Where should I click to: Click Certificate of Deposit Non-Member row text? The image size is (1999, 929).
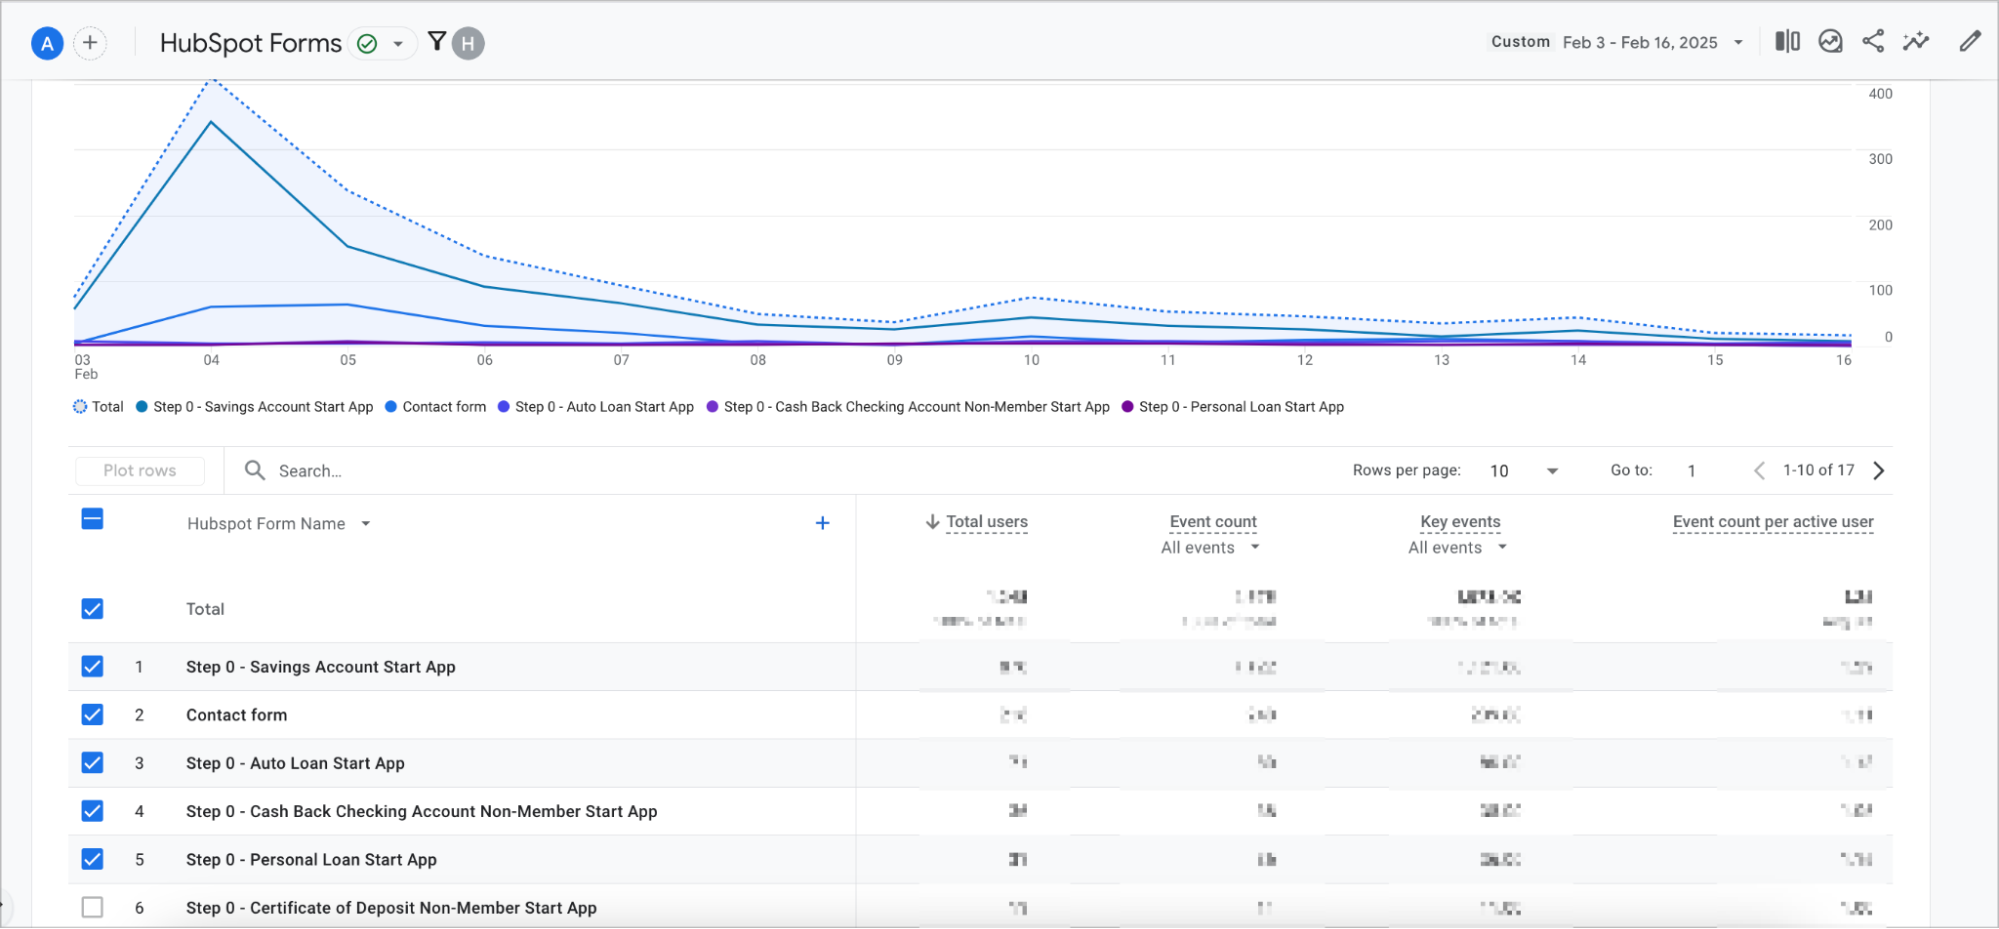coord(391,908)
